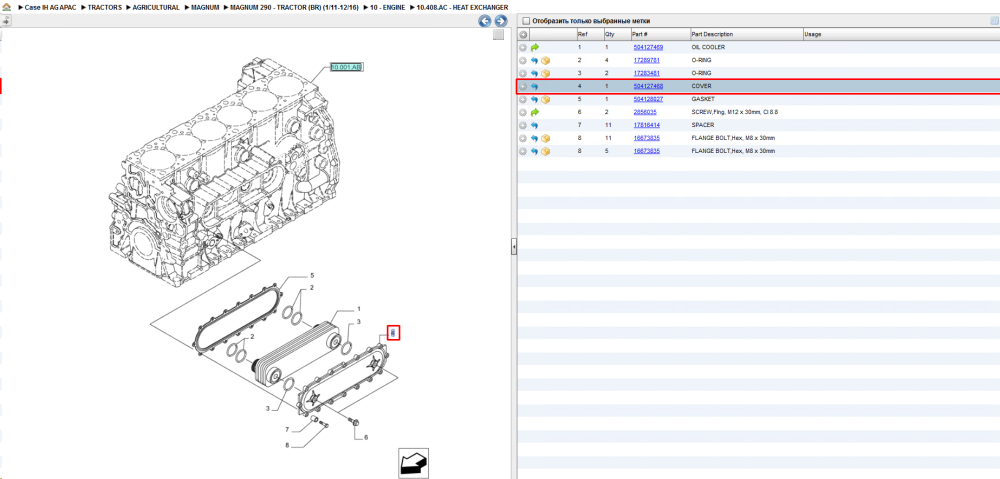Click the panel icon at far right top

point(994,21)
